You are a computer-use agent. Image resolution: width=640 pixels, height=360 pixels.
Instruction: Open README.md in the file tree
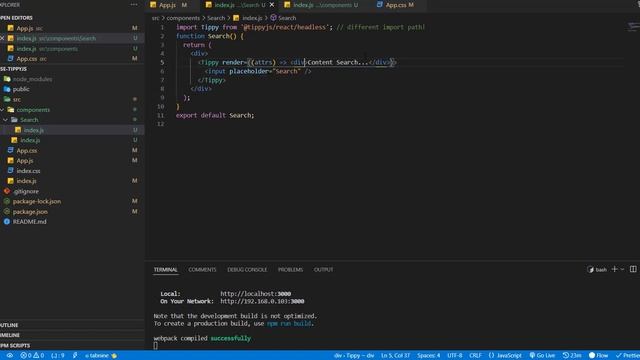(x=29, y=222)
